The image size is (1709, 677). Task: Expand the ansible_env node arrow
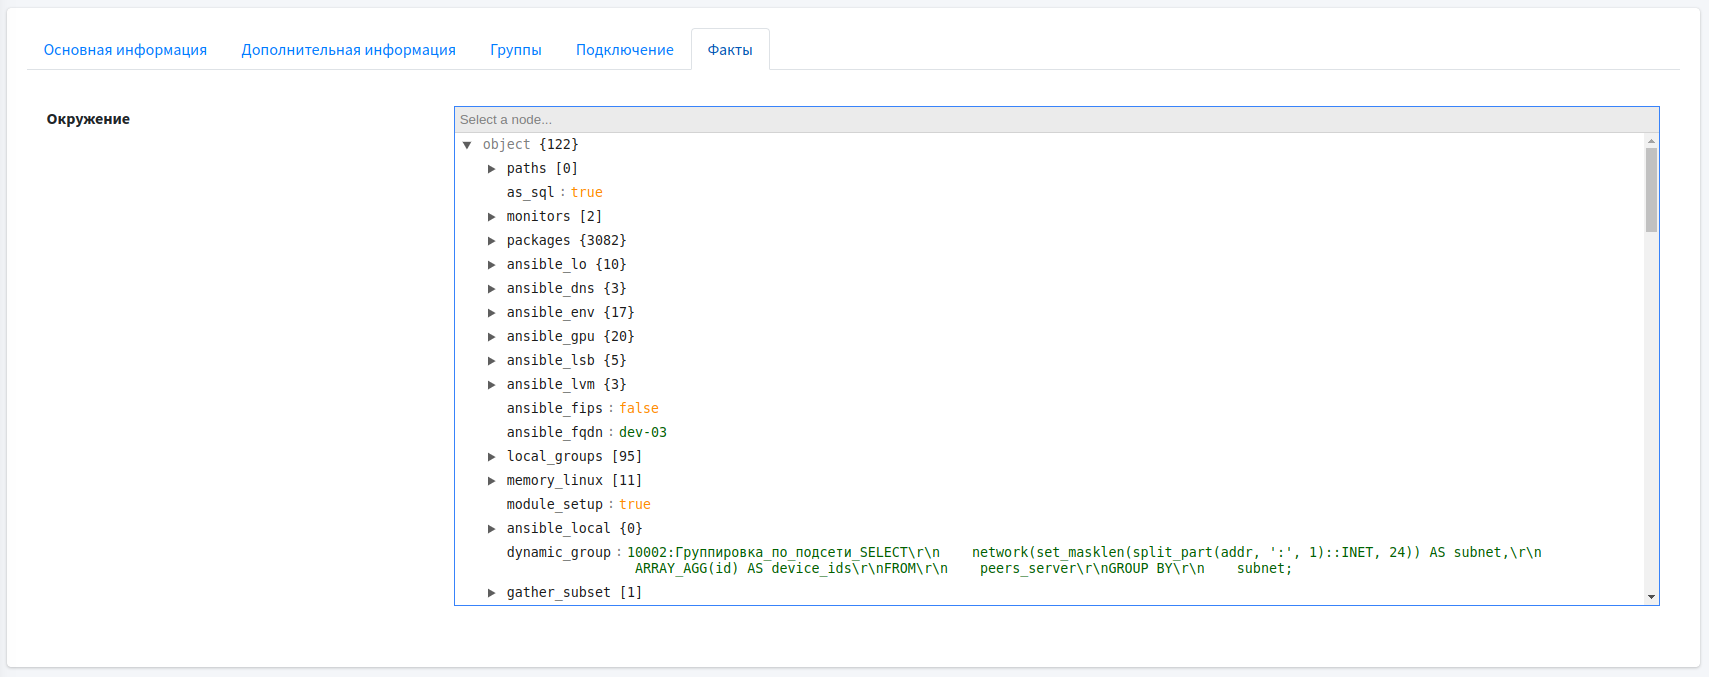491,313
